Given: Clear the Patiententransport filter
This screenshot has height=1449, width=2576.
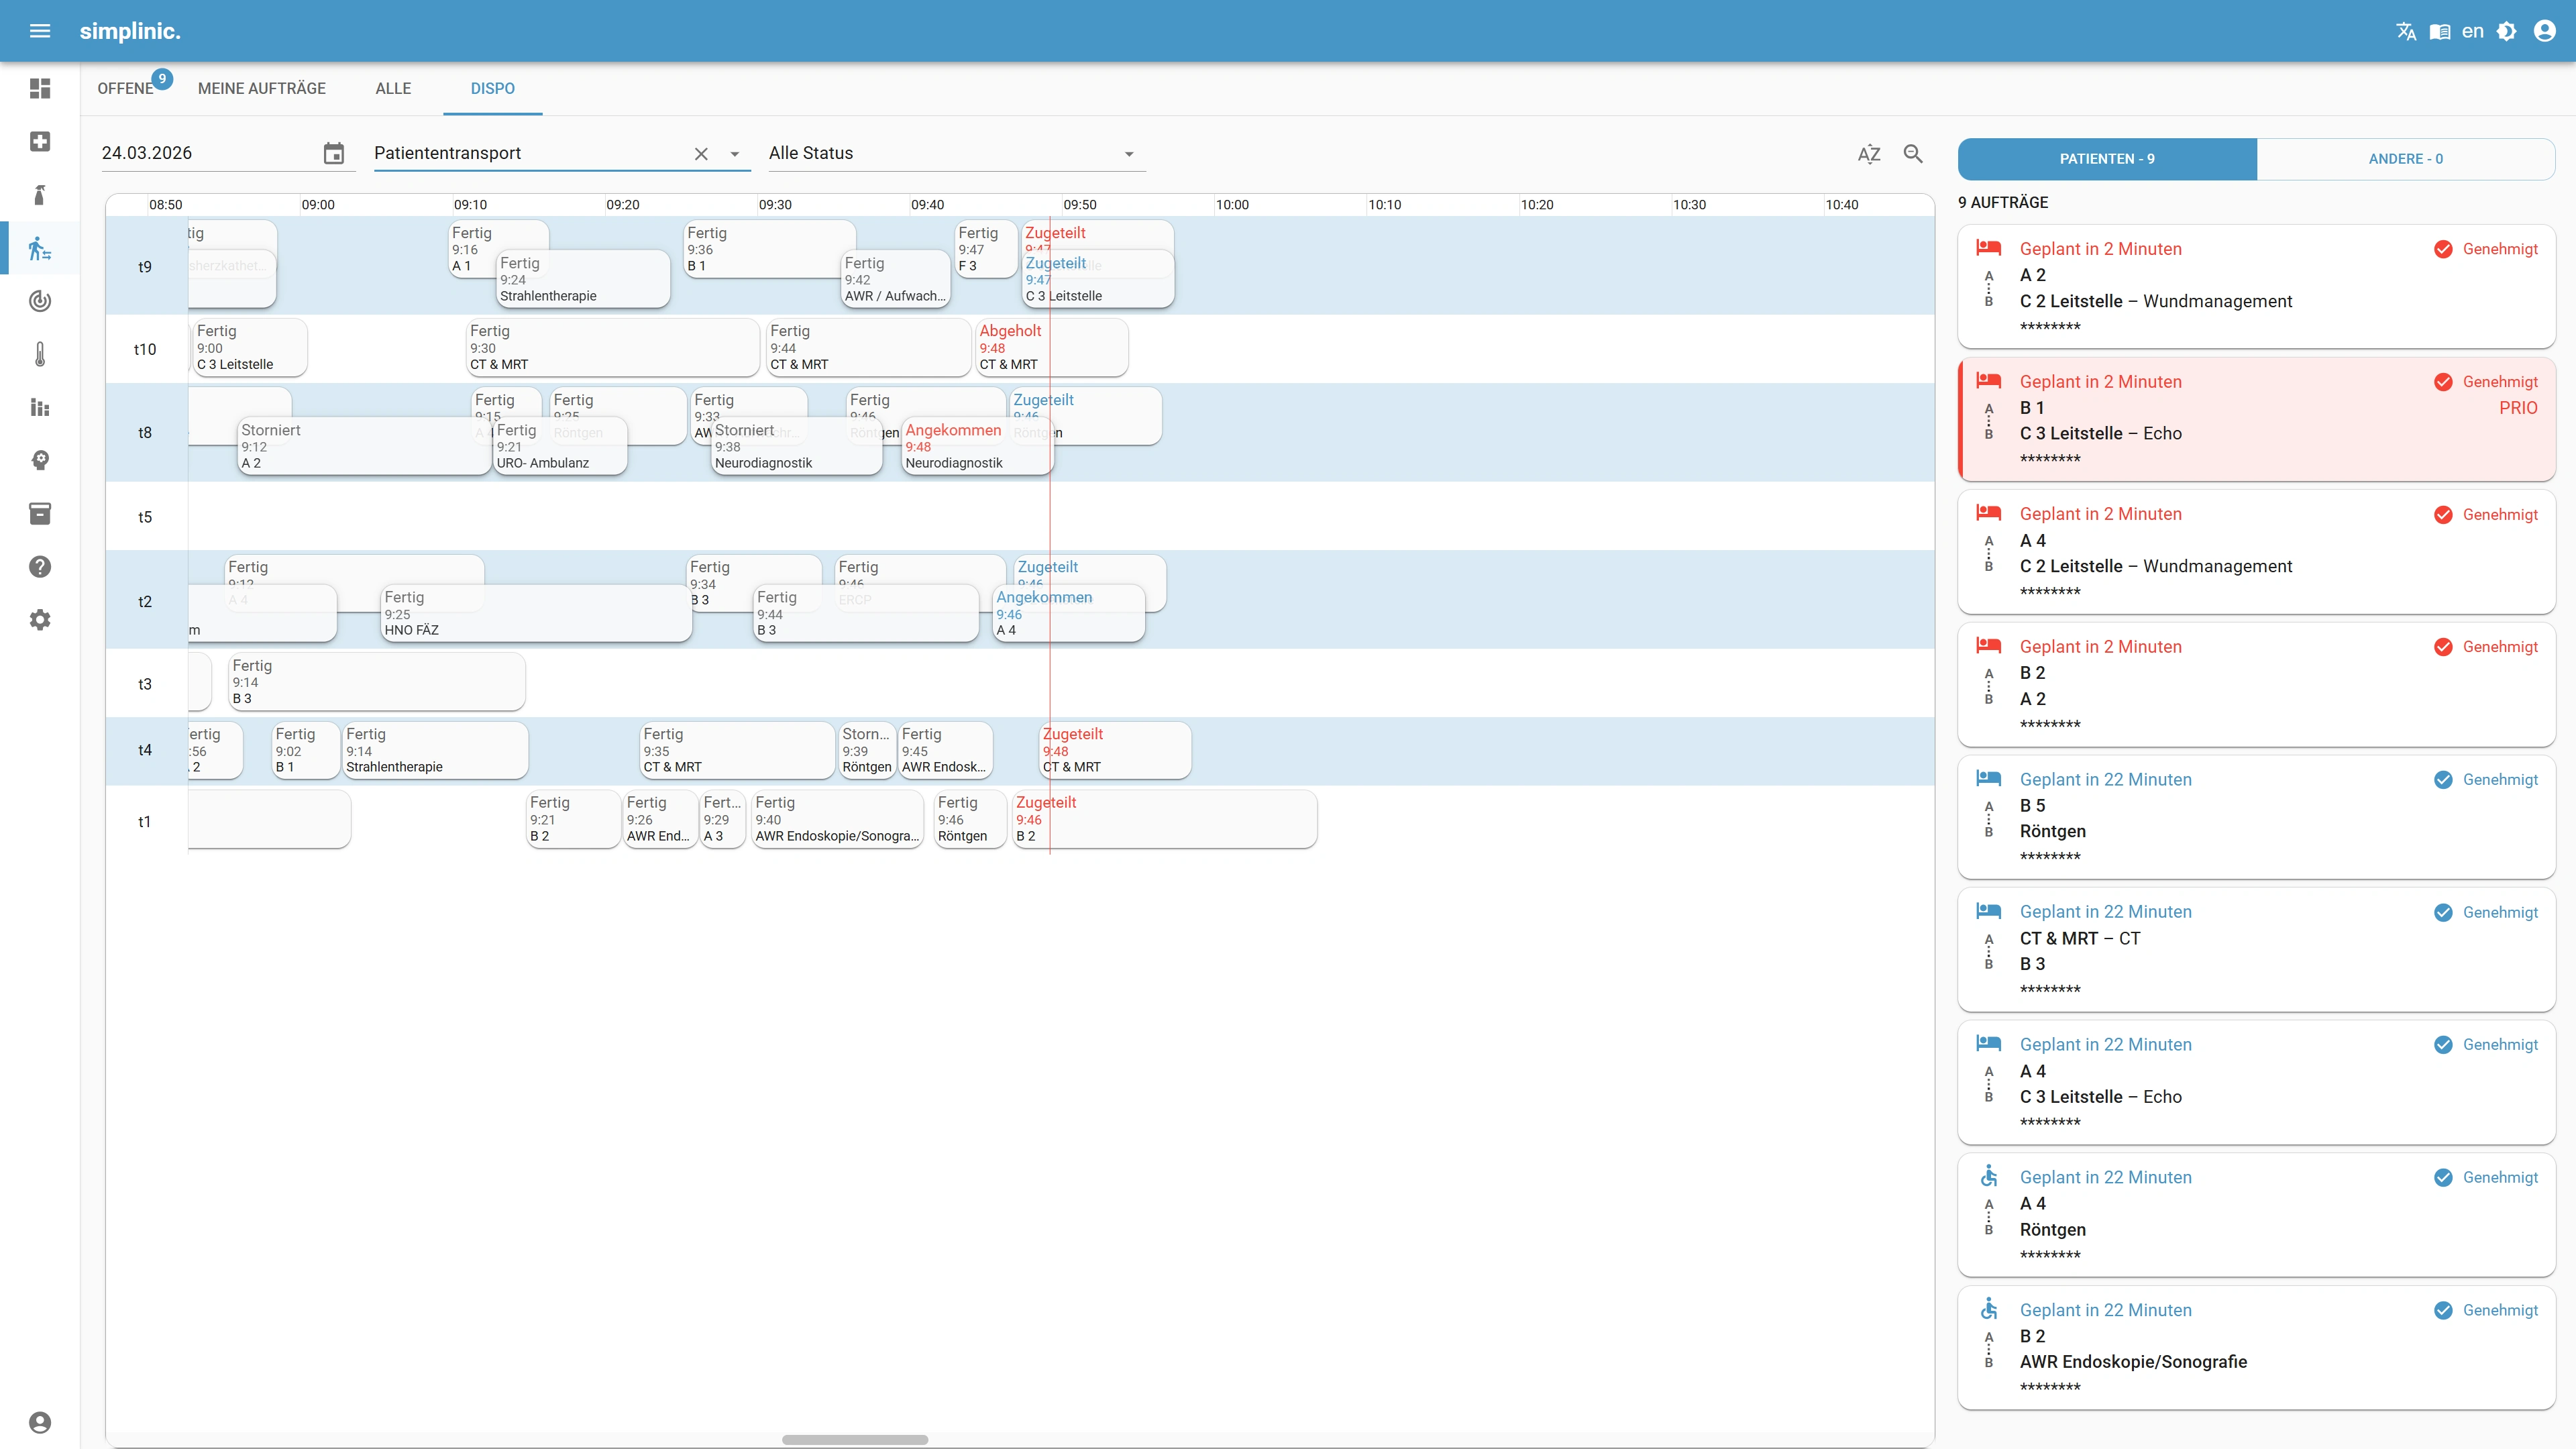Looking at the screenshot, I should pos(701,154).
